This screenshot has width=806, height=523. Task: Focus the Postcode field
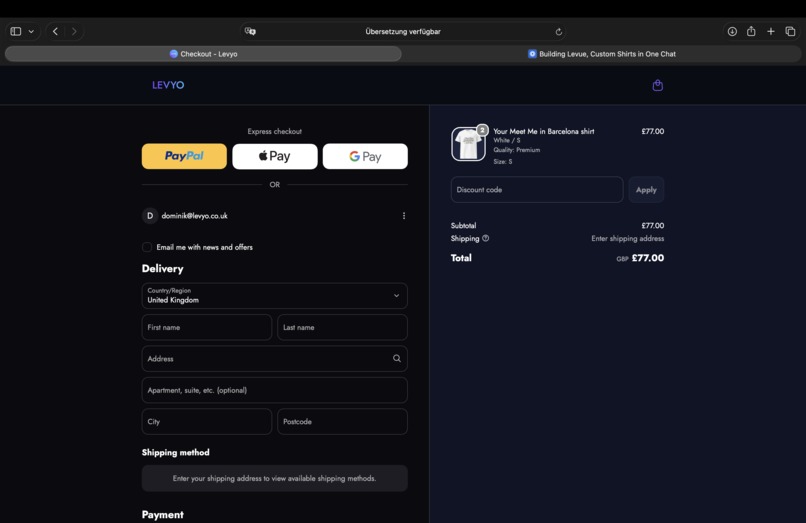pos(342,421)
